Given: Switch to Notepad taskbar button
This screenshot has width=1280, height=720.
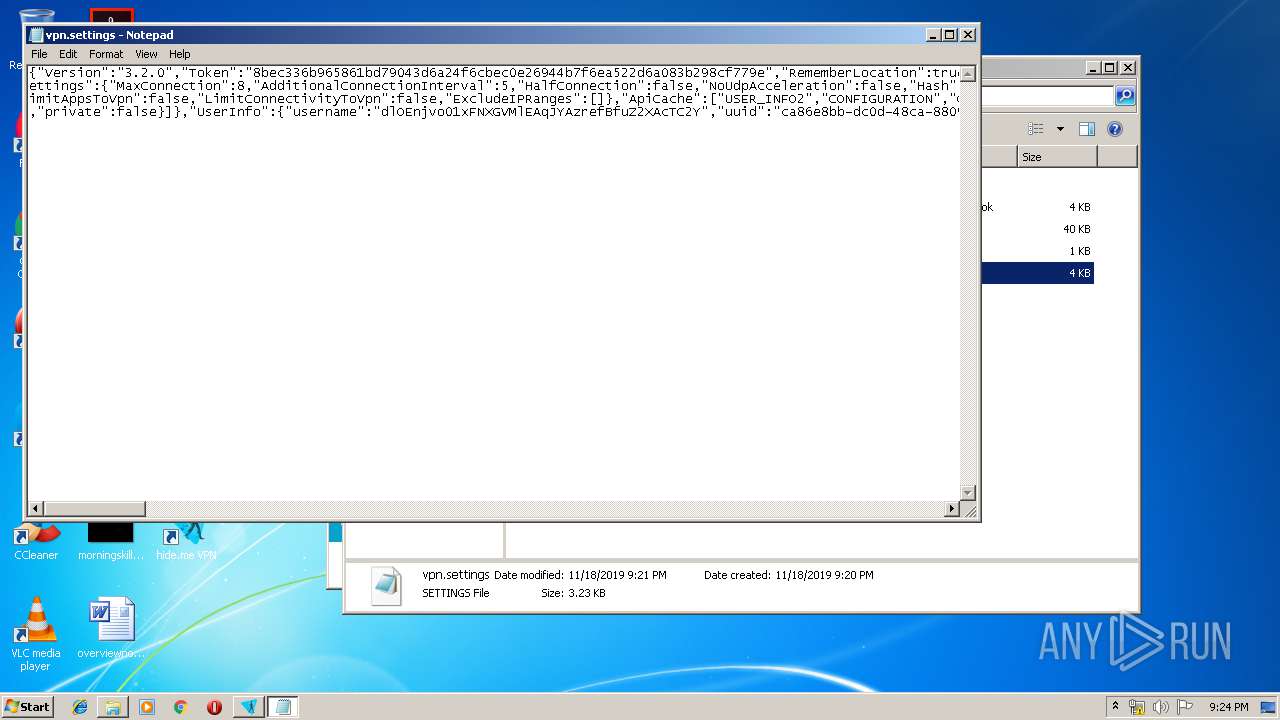Looking at the screenshot, I should pos(283,706).
